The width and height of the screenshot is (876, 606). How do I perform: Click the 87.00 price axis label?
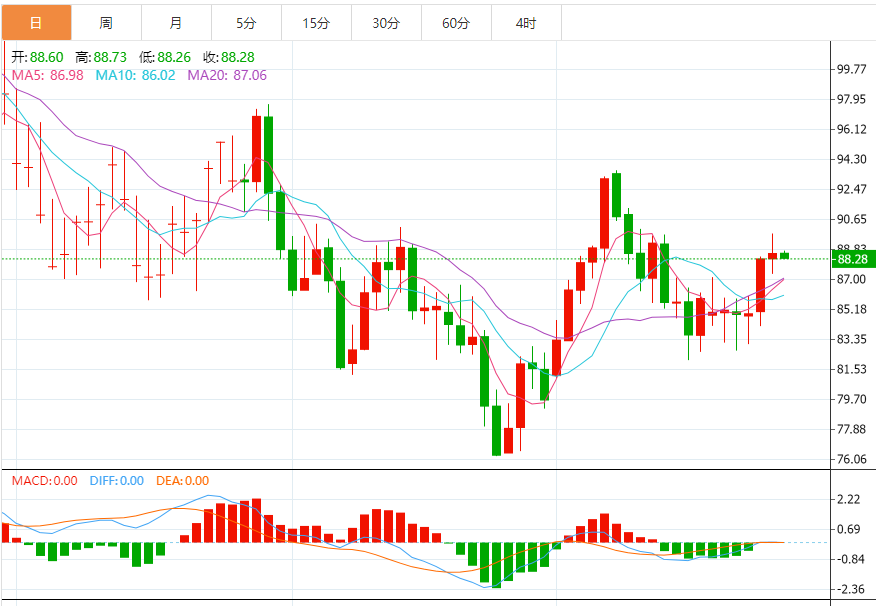pos(851,279)
